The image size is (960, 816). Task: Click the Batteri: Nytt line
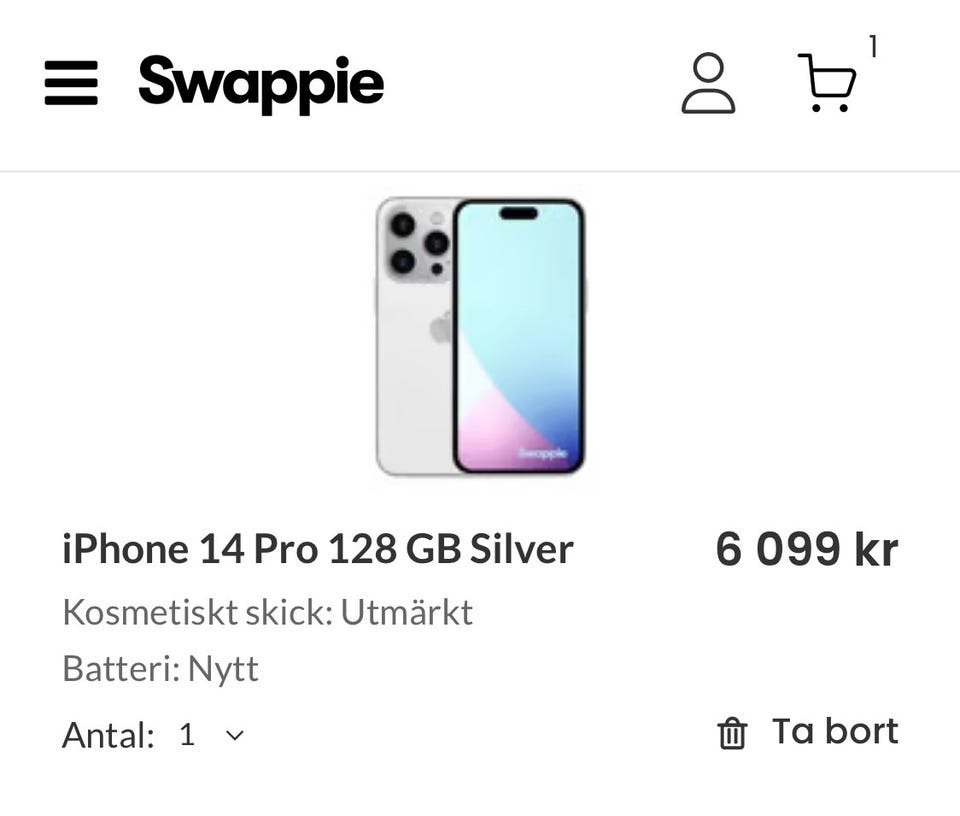(160, 668)
